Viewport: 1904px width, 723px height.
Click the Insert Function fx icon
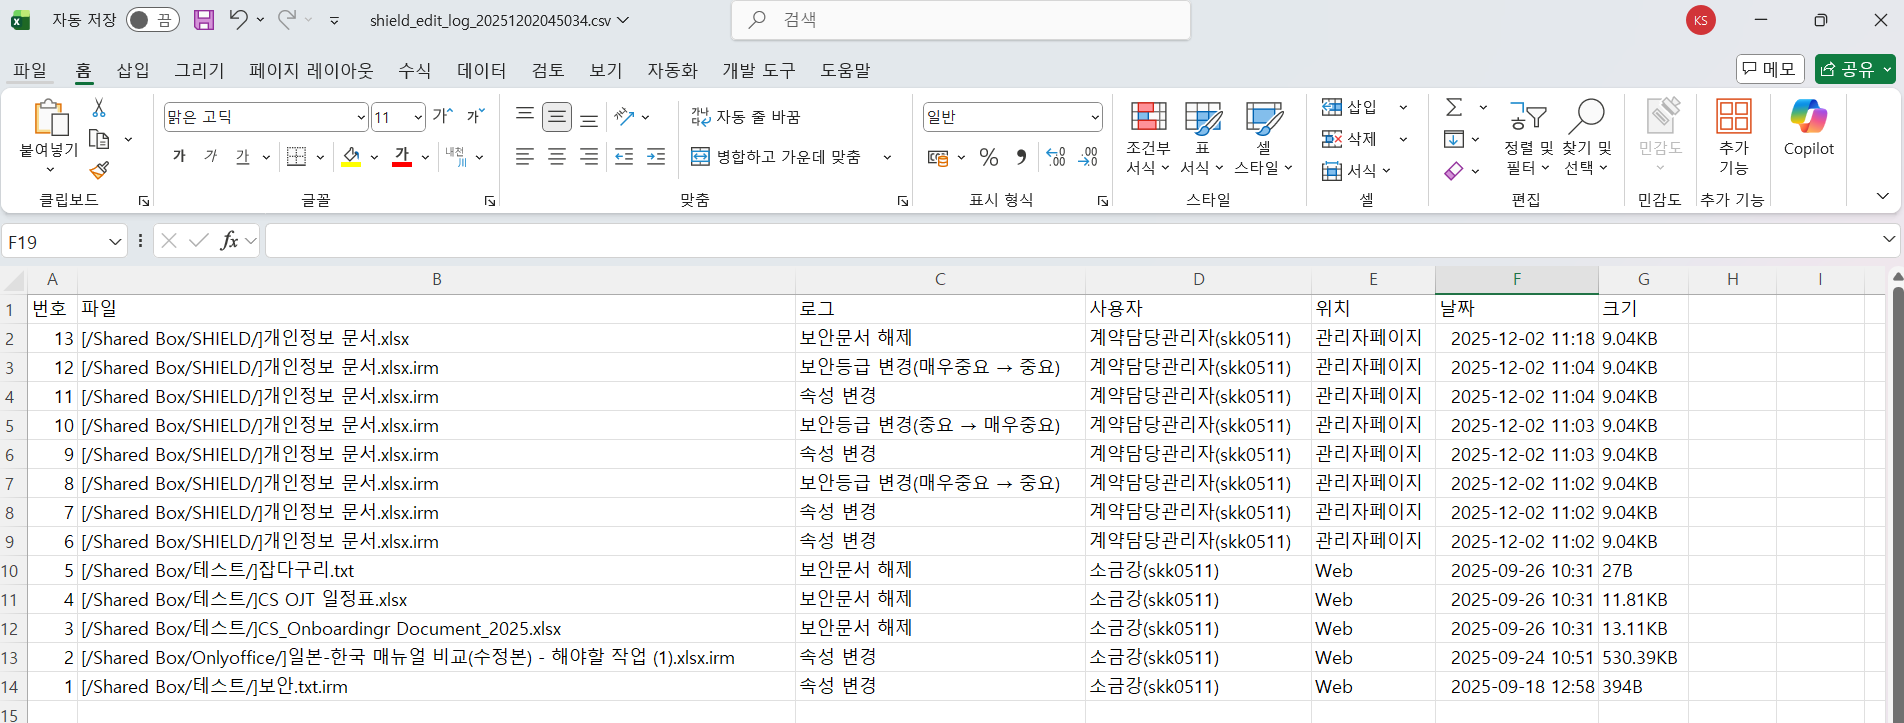pos(229,240)
